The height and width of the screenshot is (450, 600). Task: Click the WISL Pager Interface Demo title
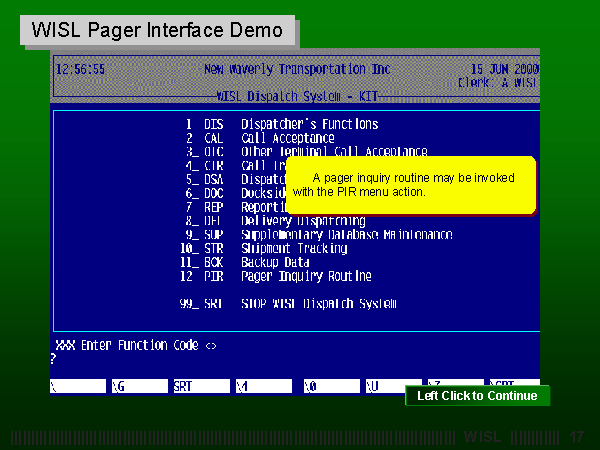point(157,30)
